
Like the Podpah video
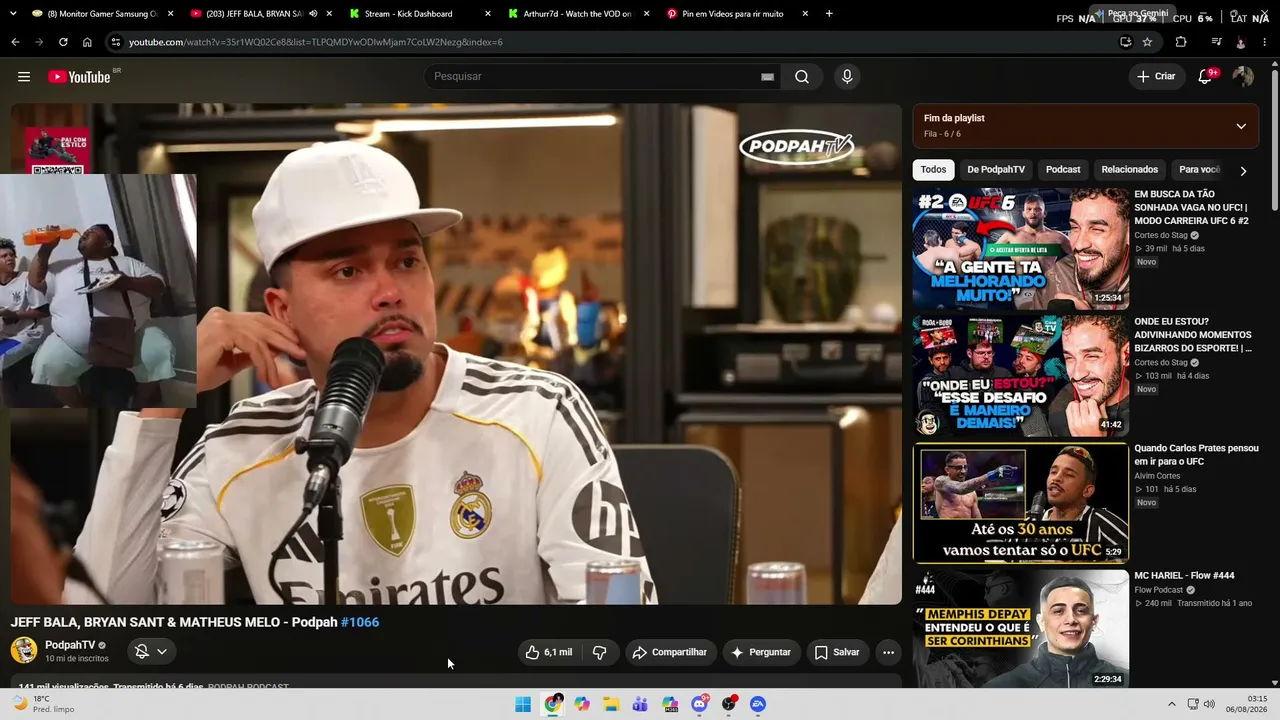pos(549,652)
